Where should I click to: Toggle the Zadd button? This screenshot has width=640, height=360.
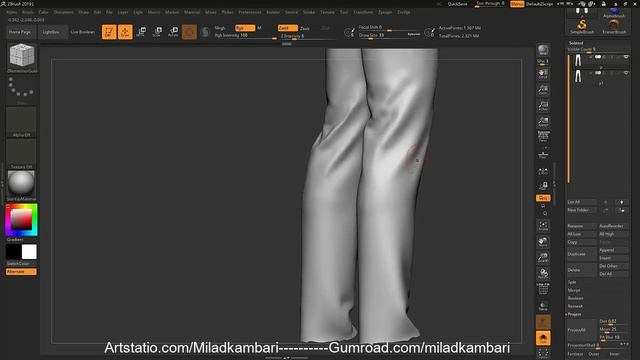coord(287,28)
